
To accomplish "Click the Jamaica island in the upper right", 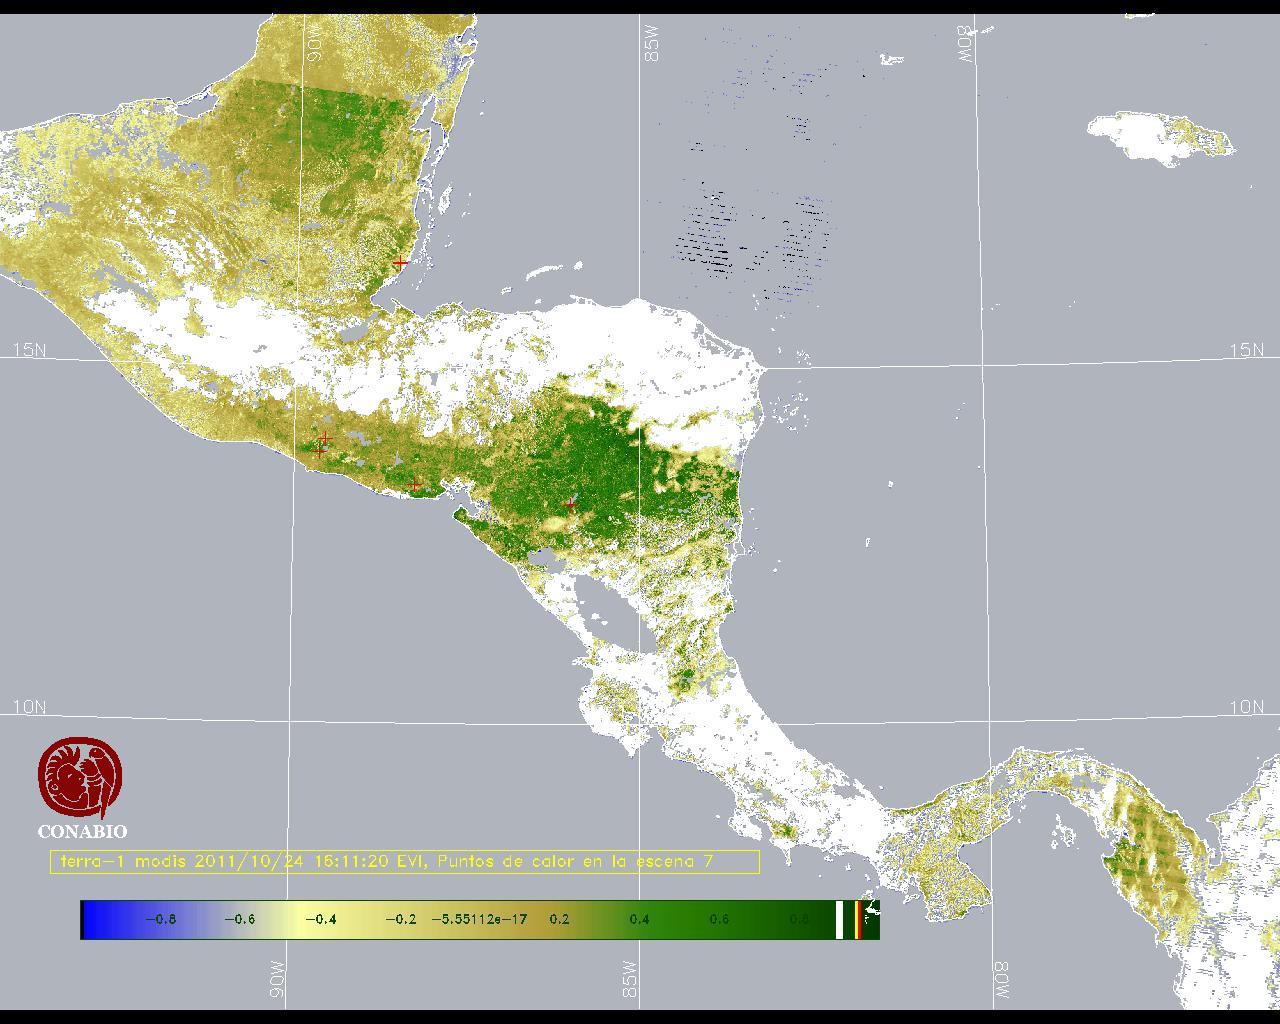I will [1158, 135].
